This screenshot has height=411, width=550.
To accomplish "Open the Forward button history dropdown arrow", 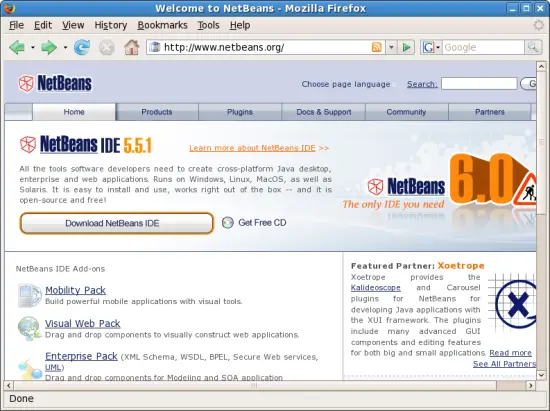I will [65, 47].
